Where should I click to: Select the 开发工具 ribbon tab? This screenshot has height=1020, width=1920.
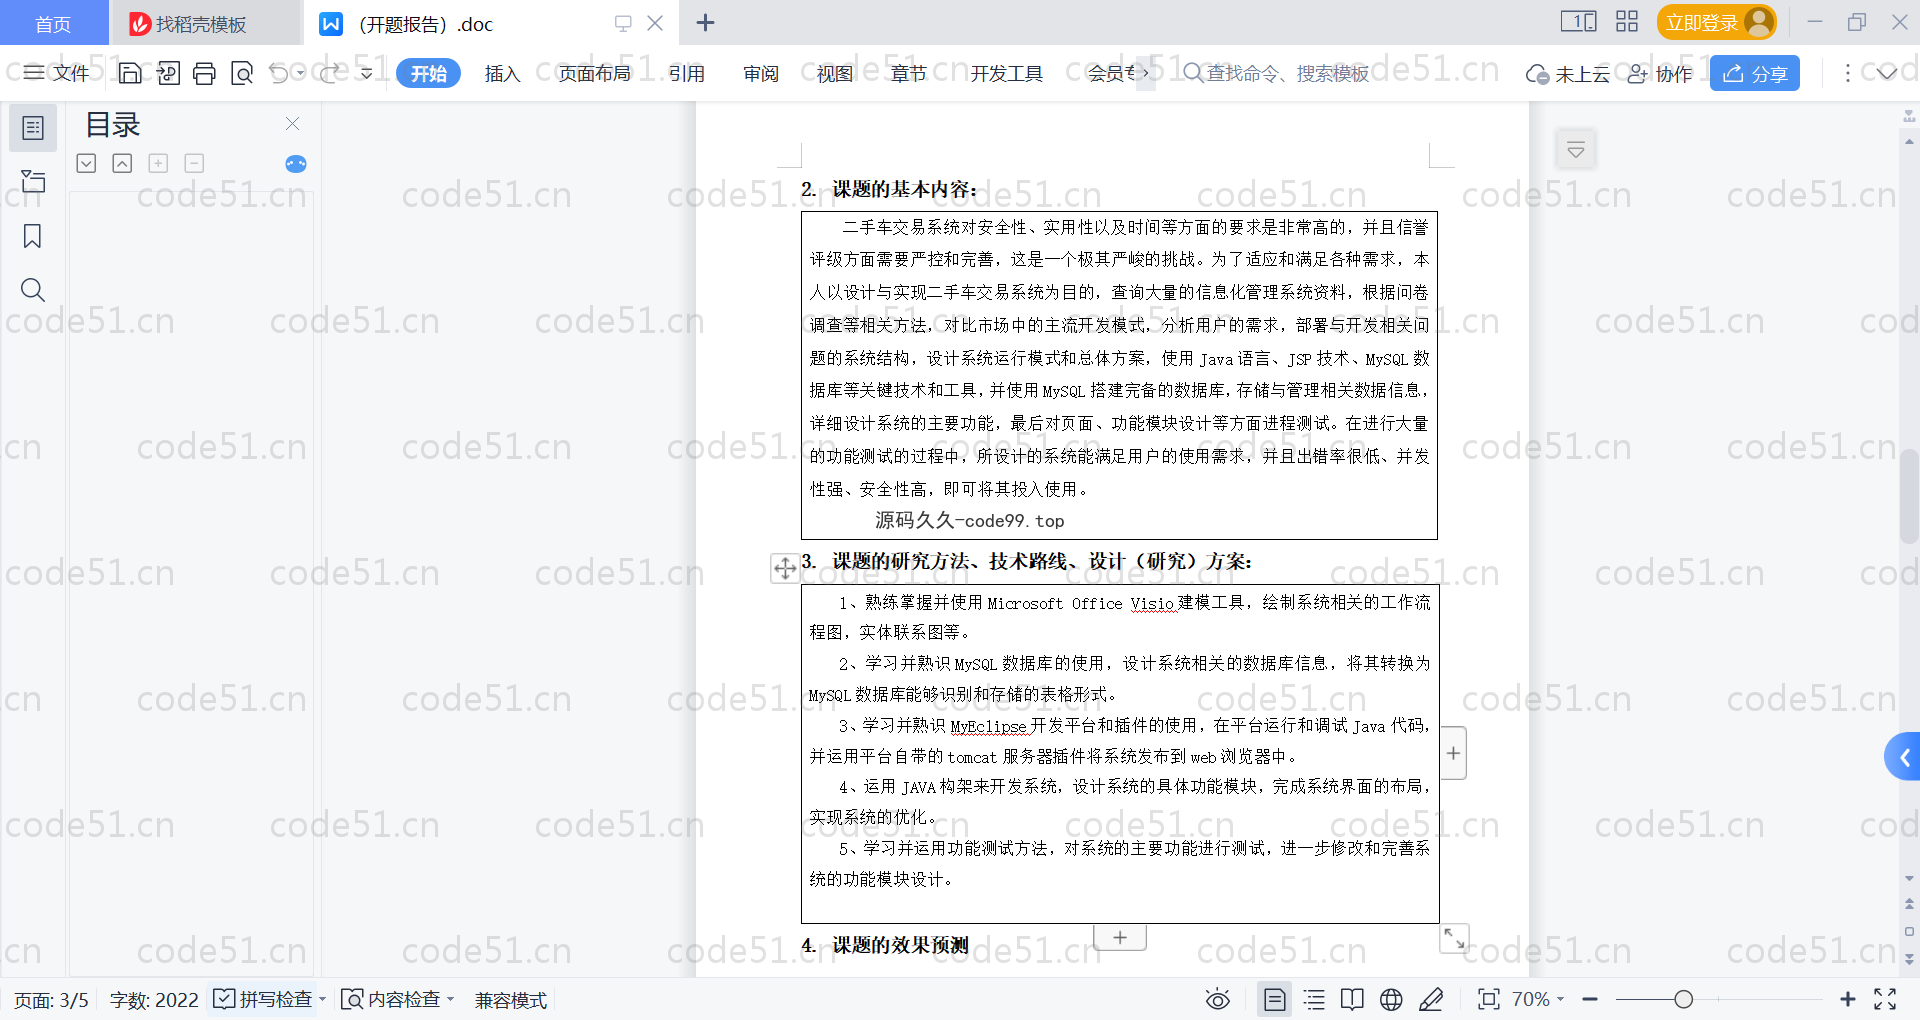click(1006, 73)
